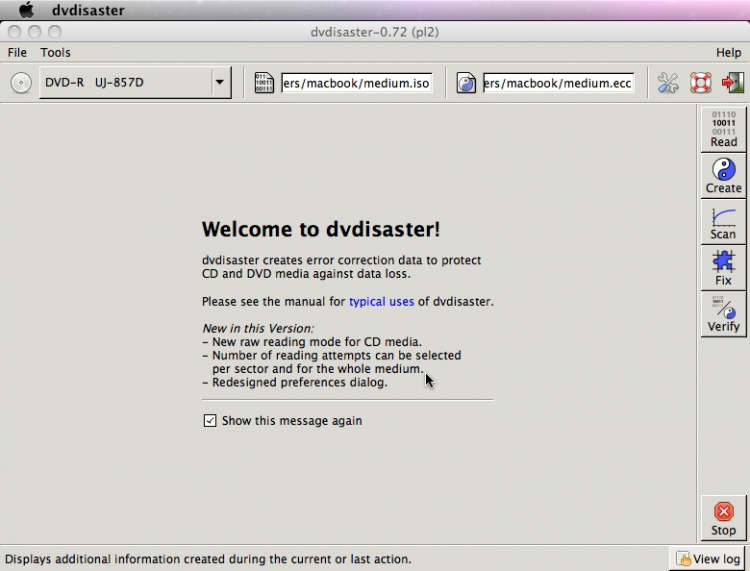Click the Create error correction button
The image size is (750, 571).
click(723, 176)
